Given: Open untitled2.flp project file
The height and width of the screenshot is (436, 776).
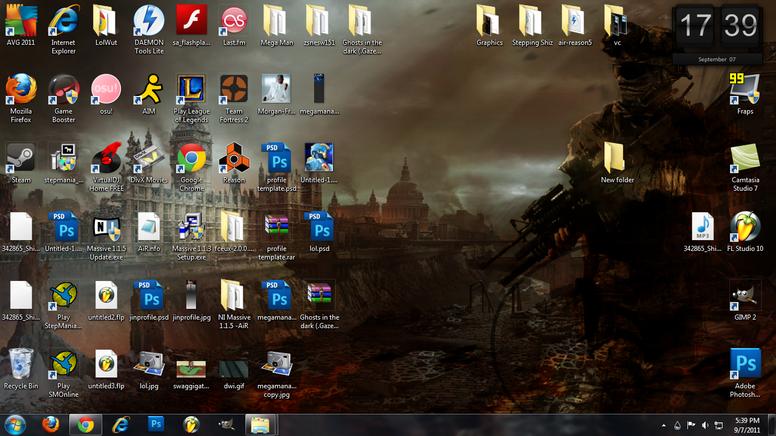Looking at the screenshot, I should click(x=106, y=300).
